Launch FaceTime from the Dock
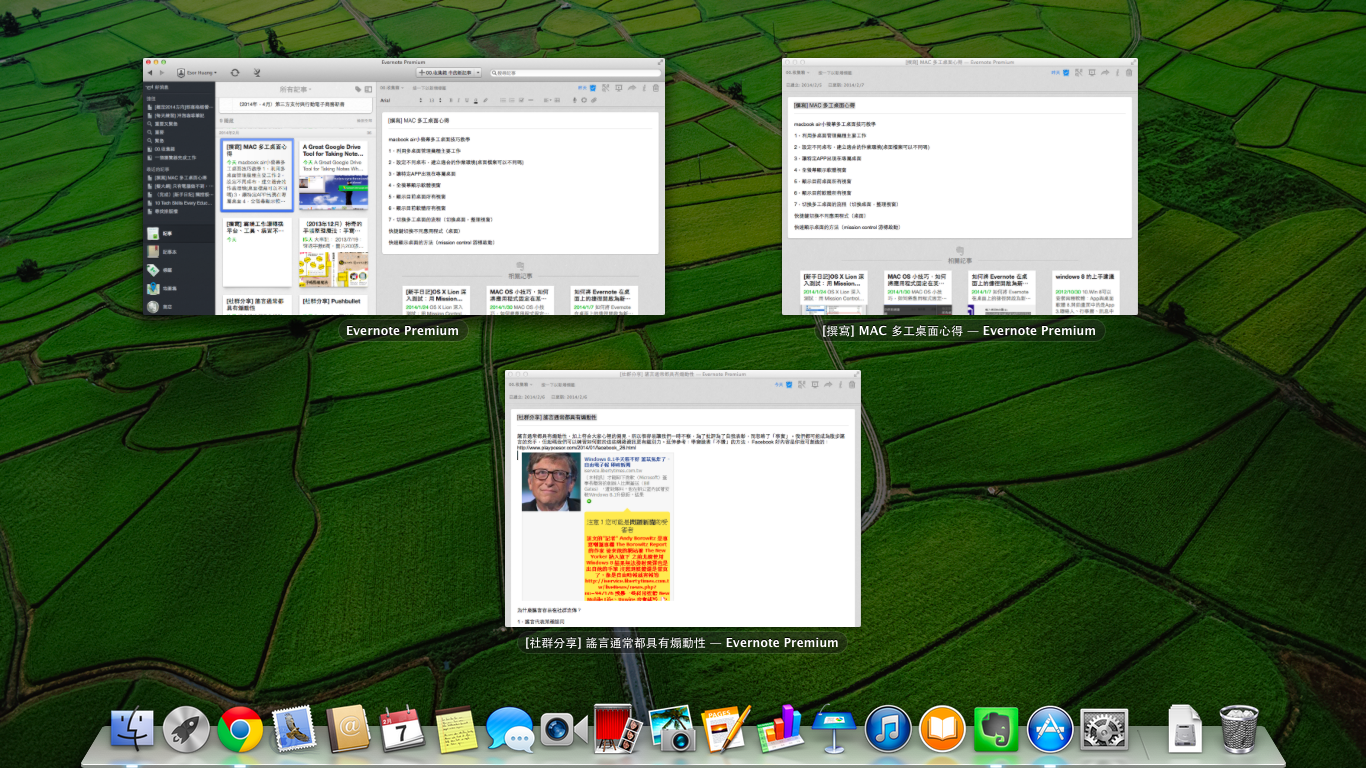Screen dimensions: 1366x768 click(x=564, y=730)
